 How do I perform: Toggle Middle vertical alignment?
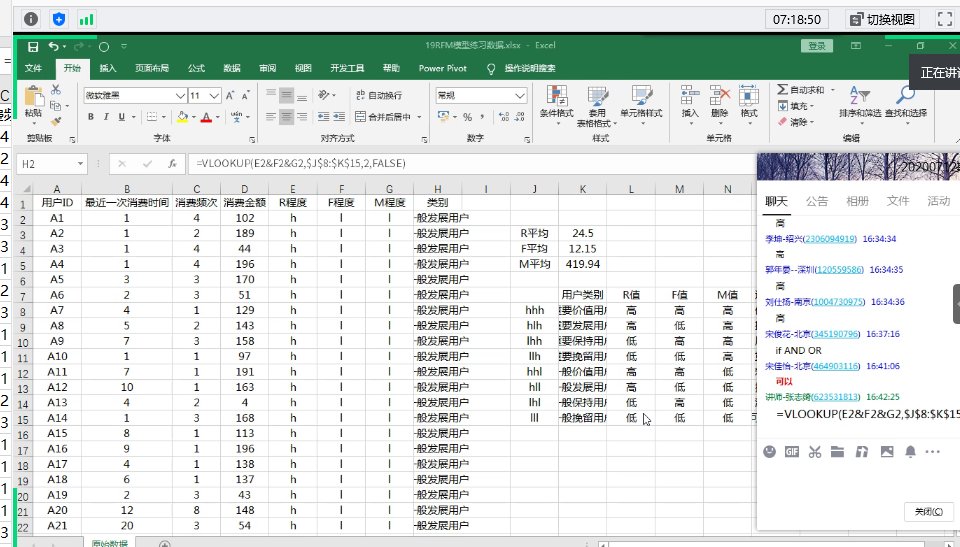286,95
